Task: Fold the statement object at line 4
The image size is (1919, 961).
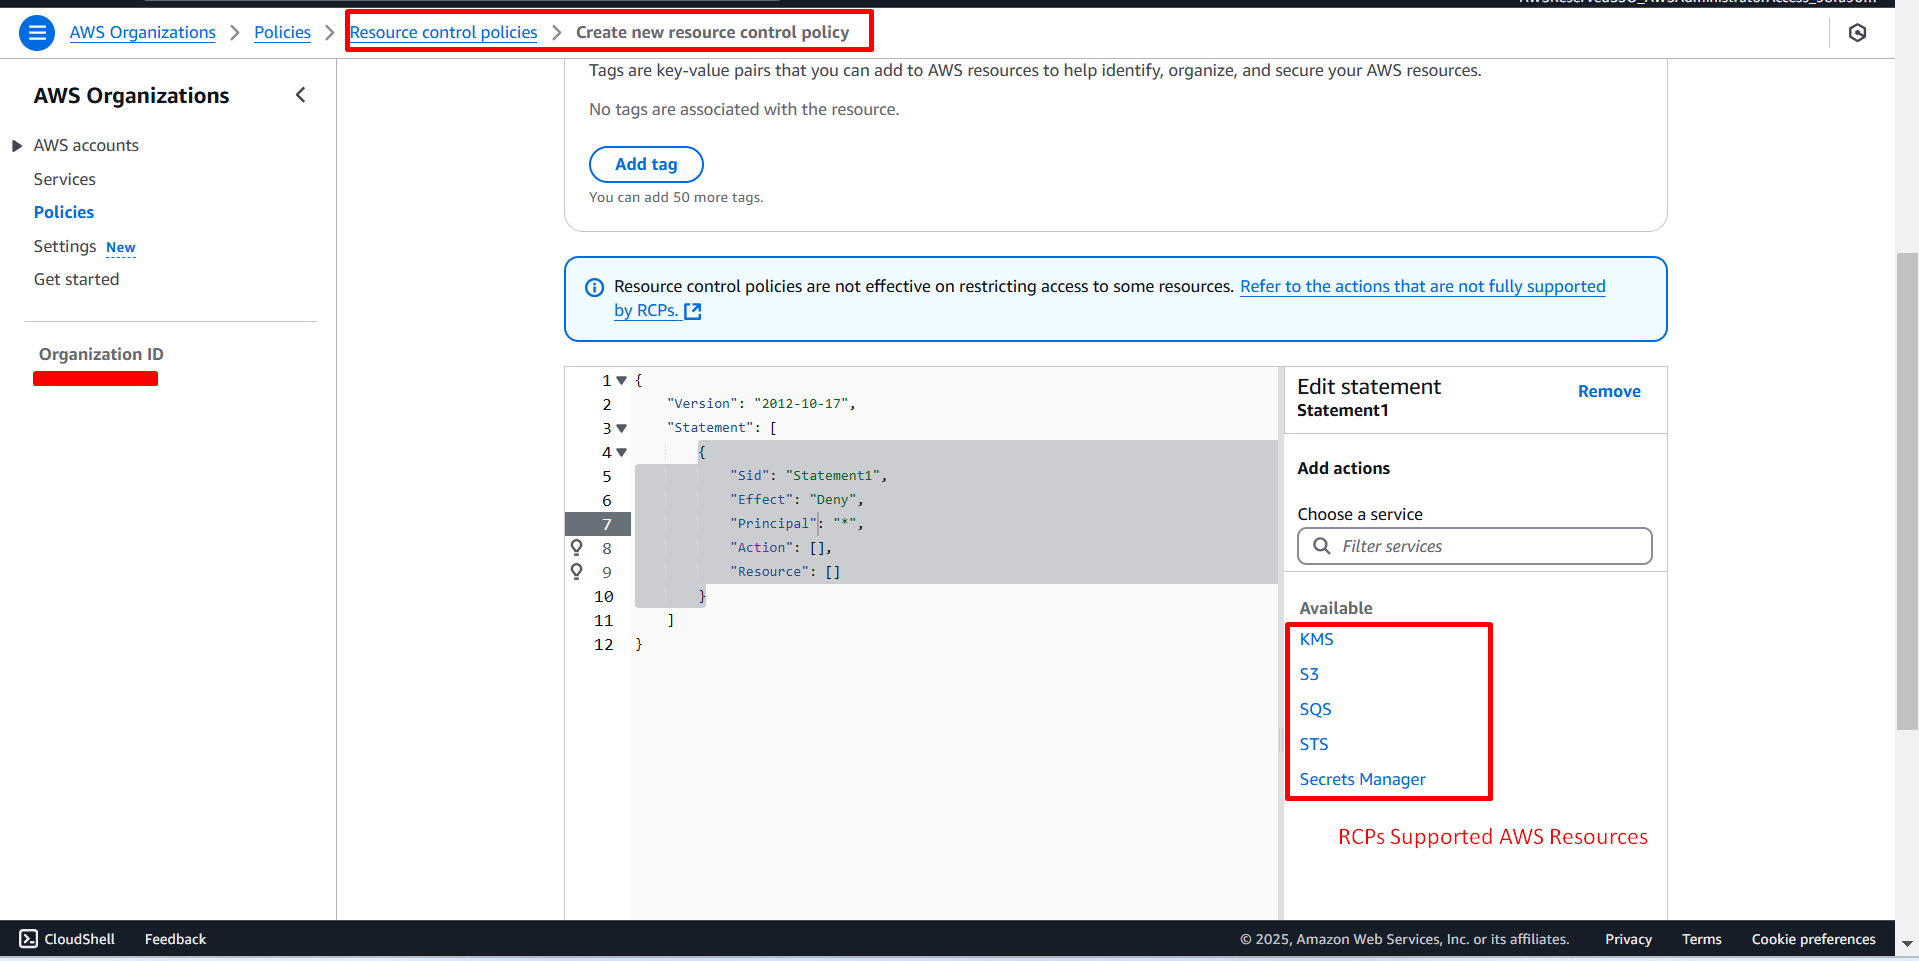Action: 621,453
